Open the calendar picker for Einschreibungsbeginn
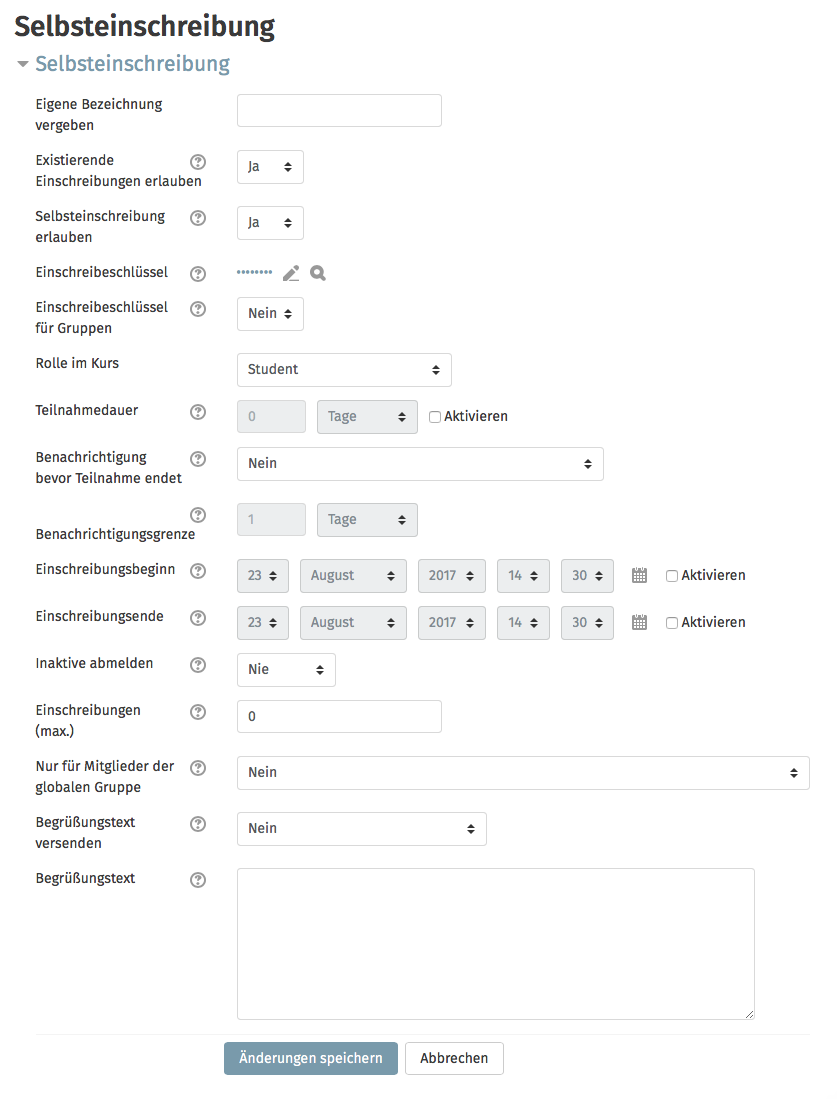The width and height of the screenshot is (837, 1099). click(639, 575)
